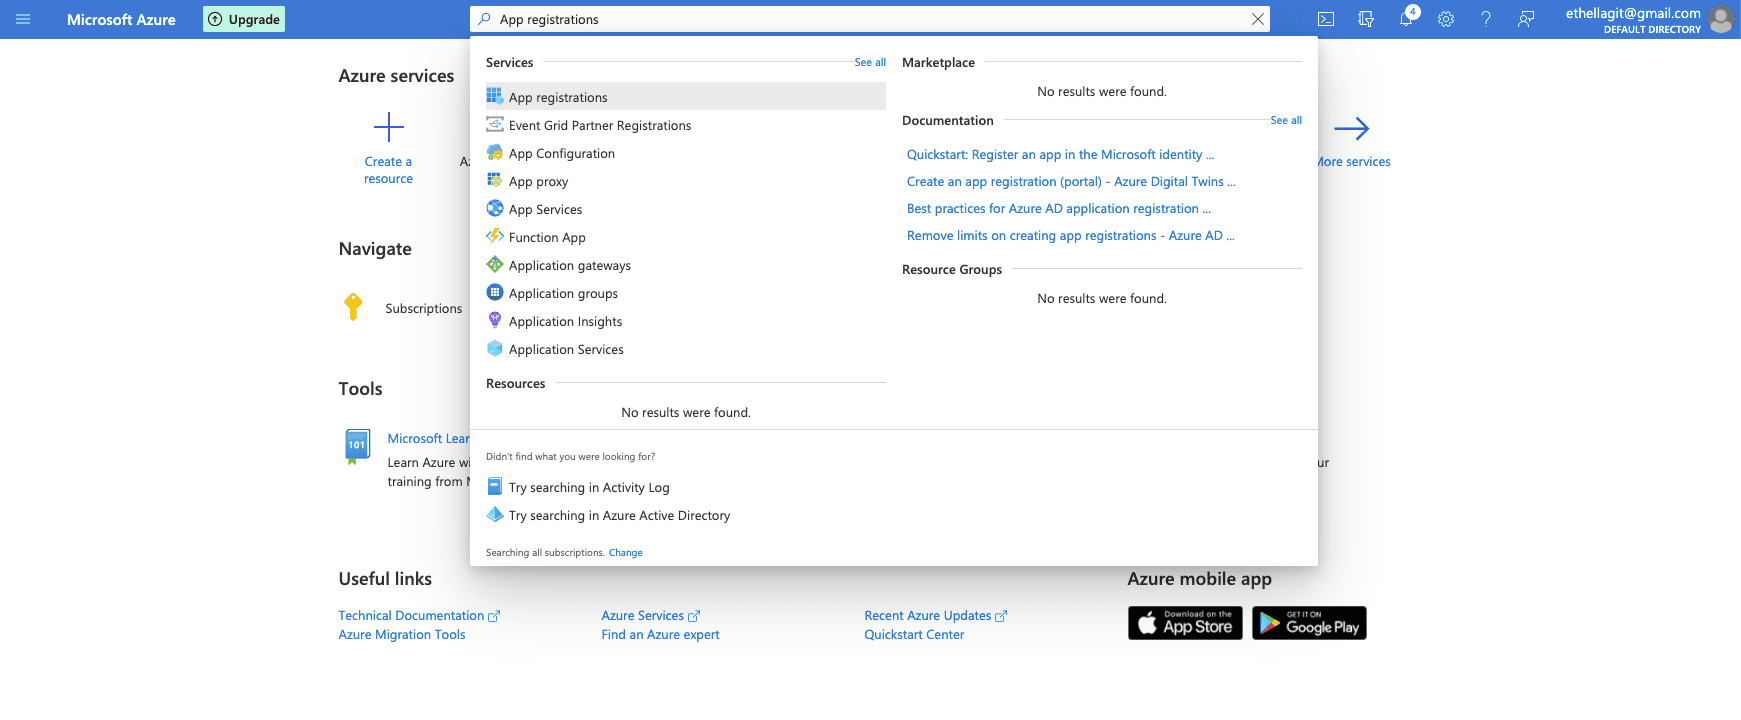The image size is (1741, 720).
Task: Select App Configuration result
Action: pyautogui.click(x=686, y=153)
